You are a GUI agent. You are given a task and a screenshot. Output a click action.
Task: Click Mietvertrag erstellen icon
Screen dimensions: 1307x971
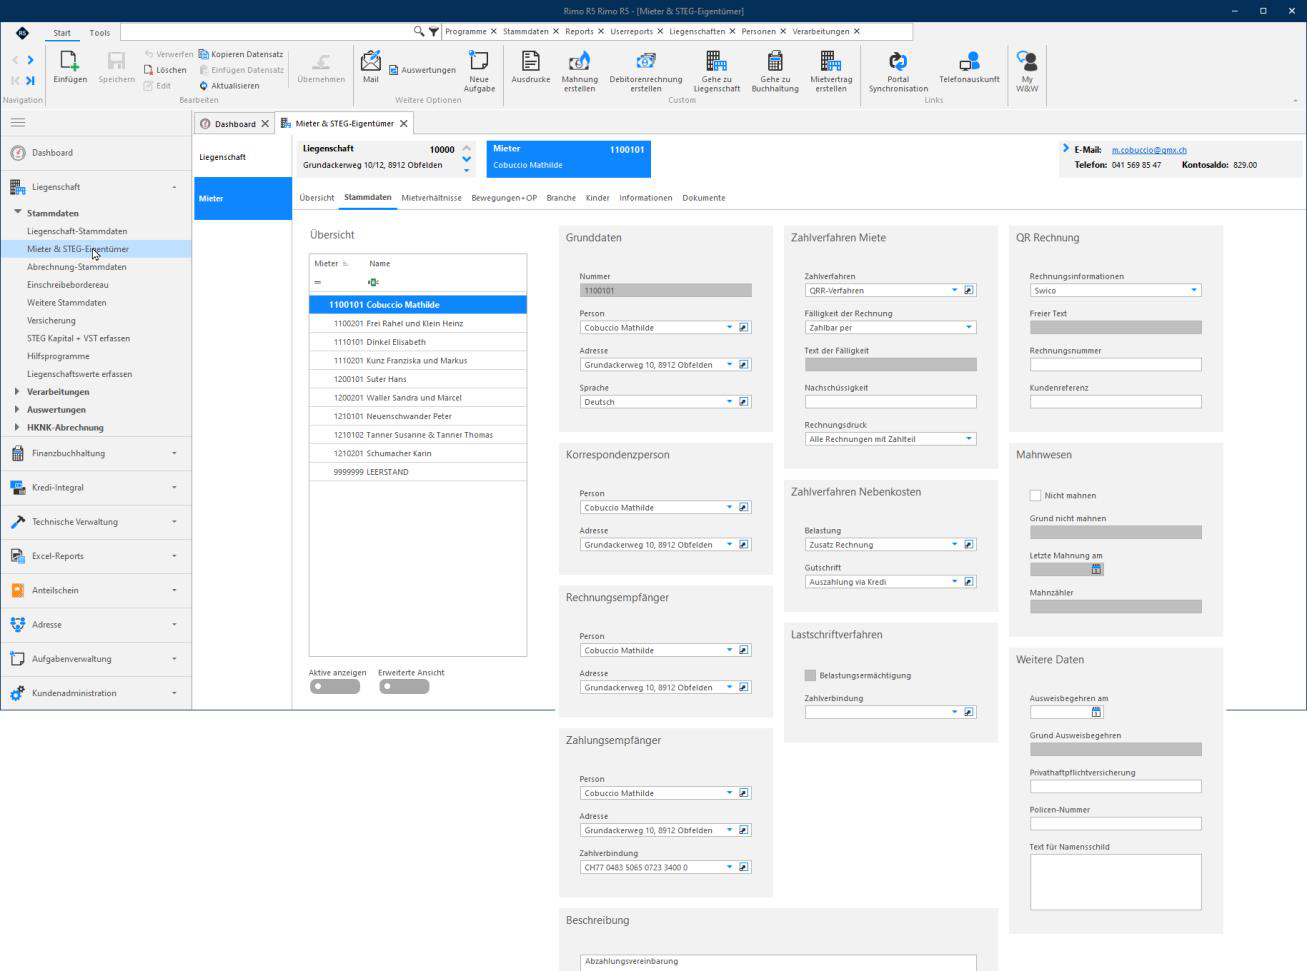(x=831, y=61)
